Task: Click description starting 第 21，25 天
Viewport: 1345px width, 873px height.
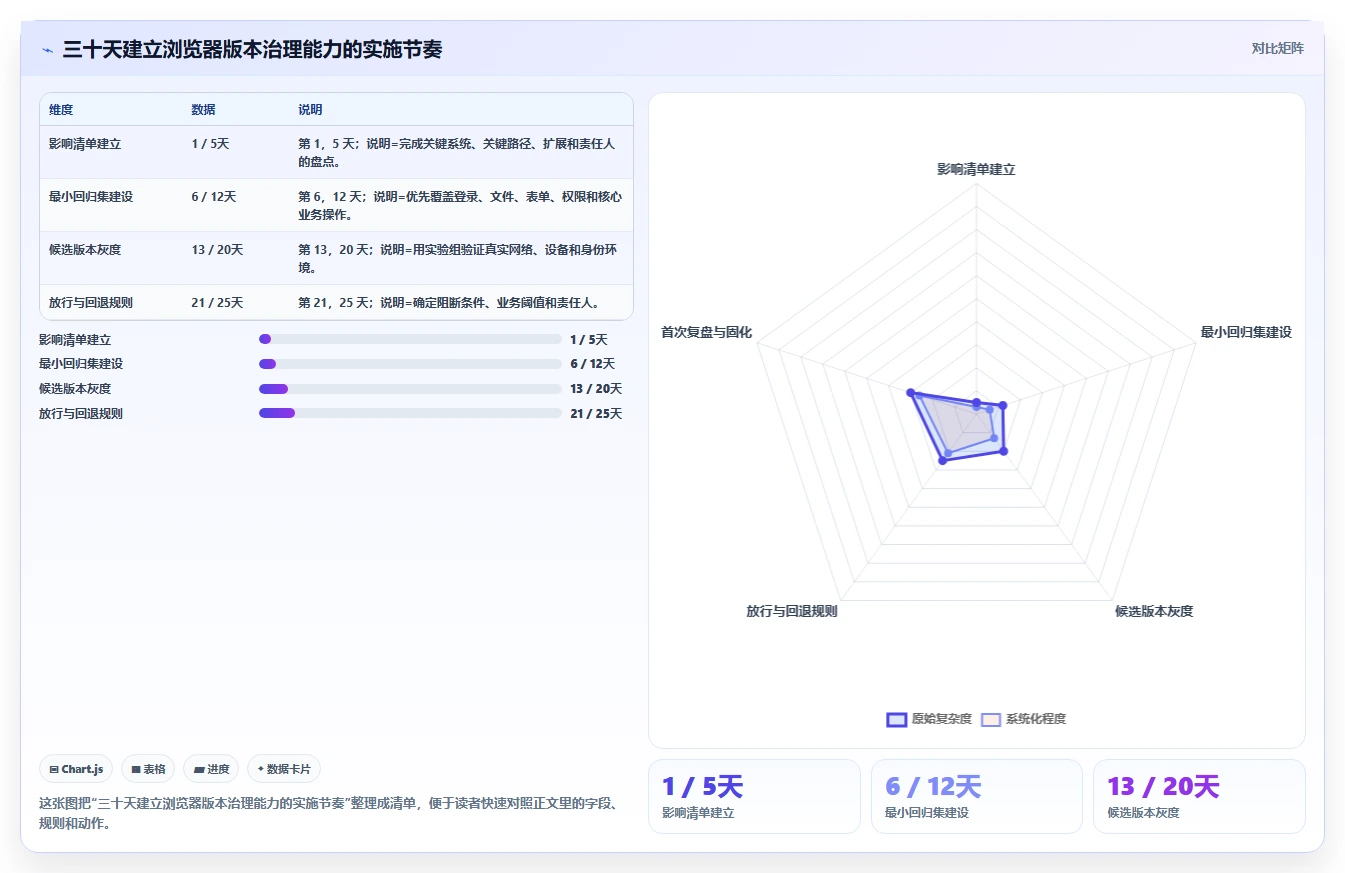Action: [x=449, y=303]
